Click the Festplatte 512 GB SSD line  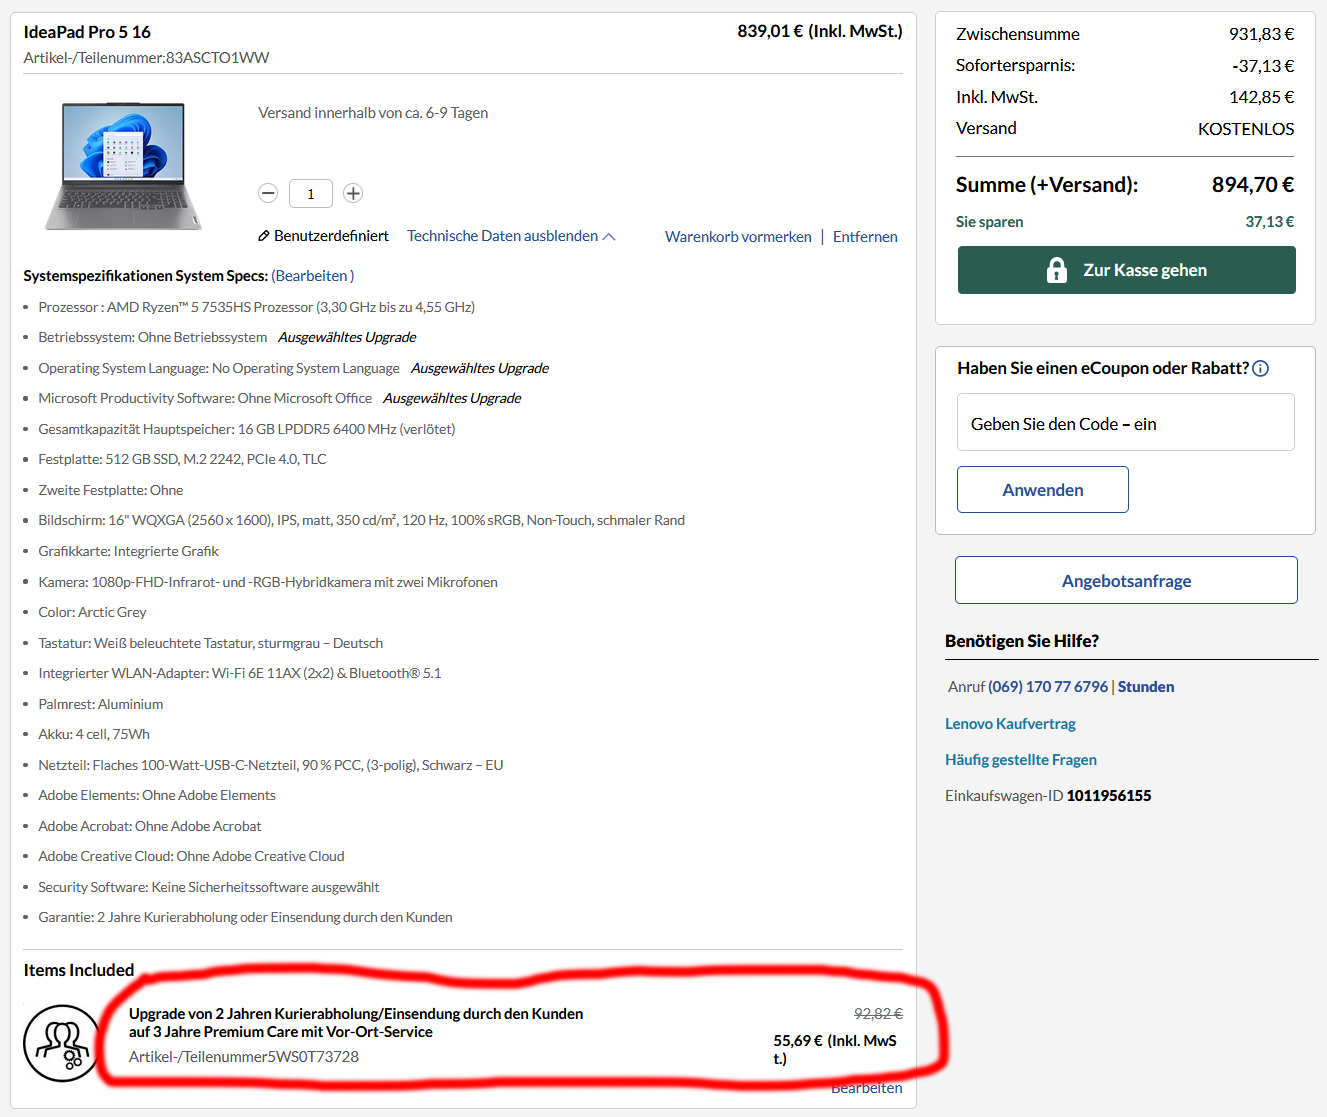point(182,459)
